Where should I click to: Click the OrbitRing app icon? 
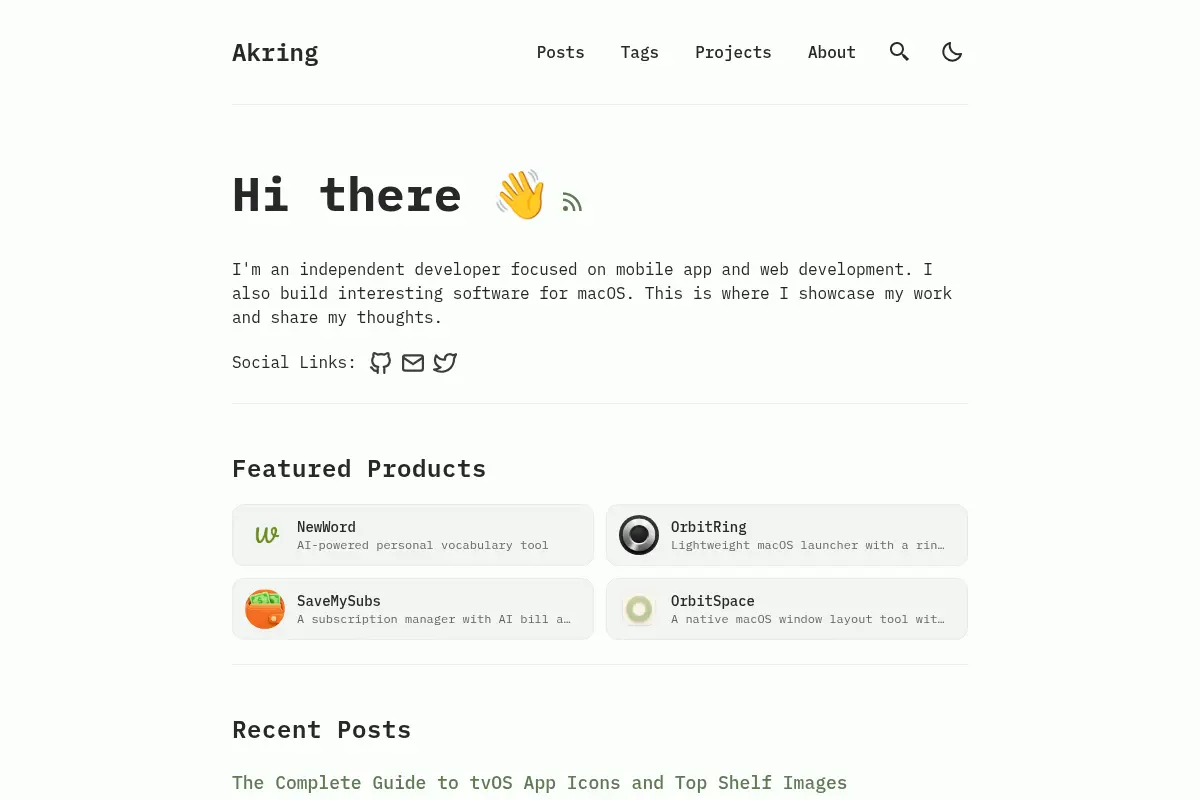639,535
